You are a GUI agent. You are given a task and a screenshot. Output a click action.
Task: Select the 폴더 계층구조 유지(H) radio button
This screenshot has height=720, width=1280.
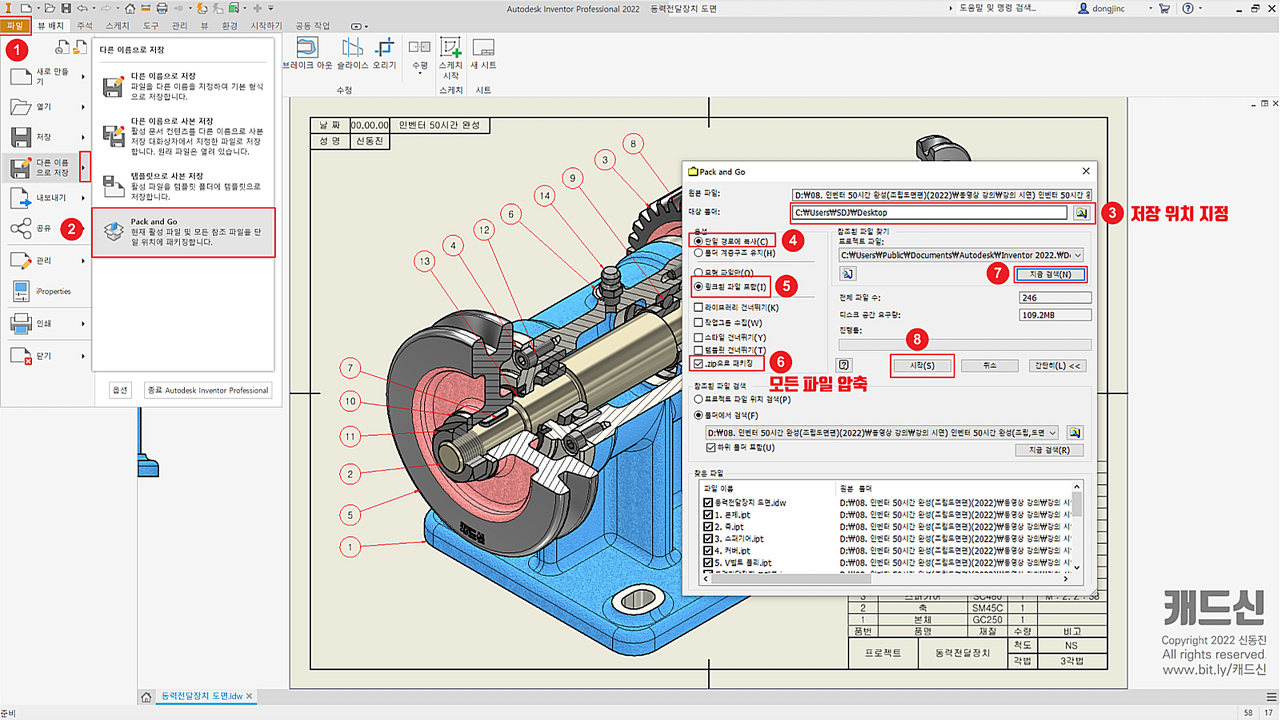(698, 253)
